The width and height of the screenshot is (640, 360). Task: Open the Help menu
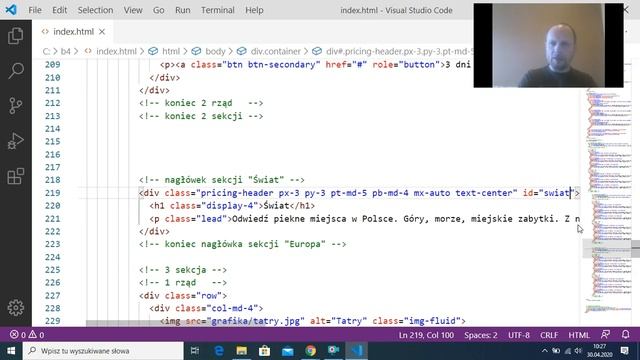pyautogui.click(x=254, y=10)
